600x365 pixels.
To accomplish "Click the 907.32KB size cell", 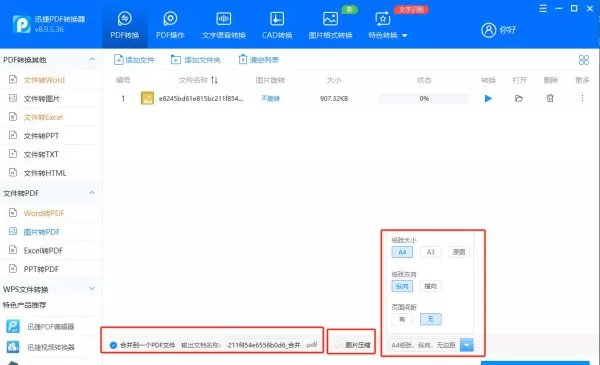I will click(334, 99).
